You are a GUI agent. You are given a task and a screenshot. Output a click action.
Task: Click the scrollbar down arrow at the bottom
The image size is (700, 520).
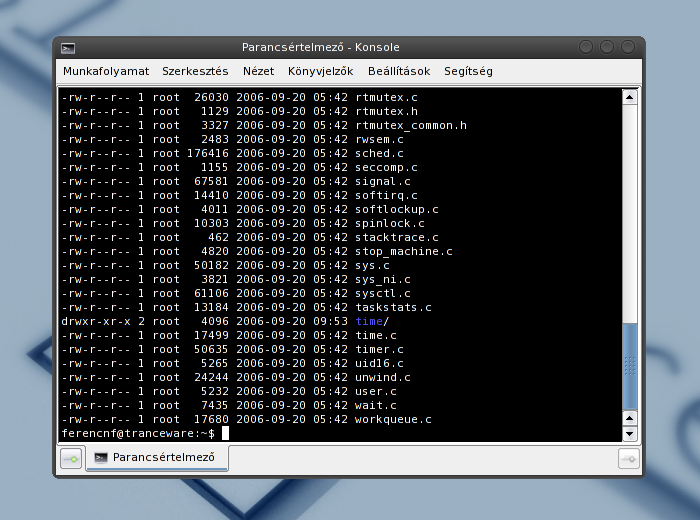tap(629, 433)
